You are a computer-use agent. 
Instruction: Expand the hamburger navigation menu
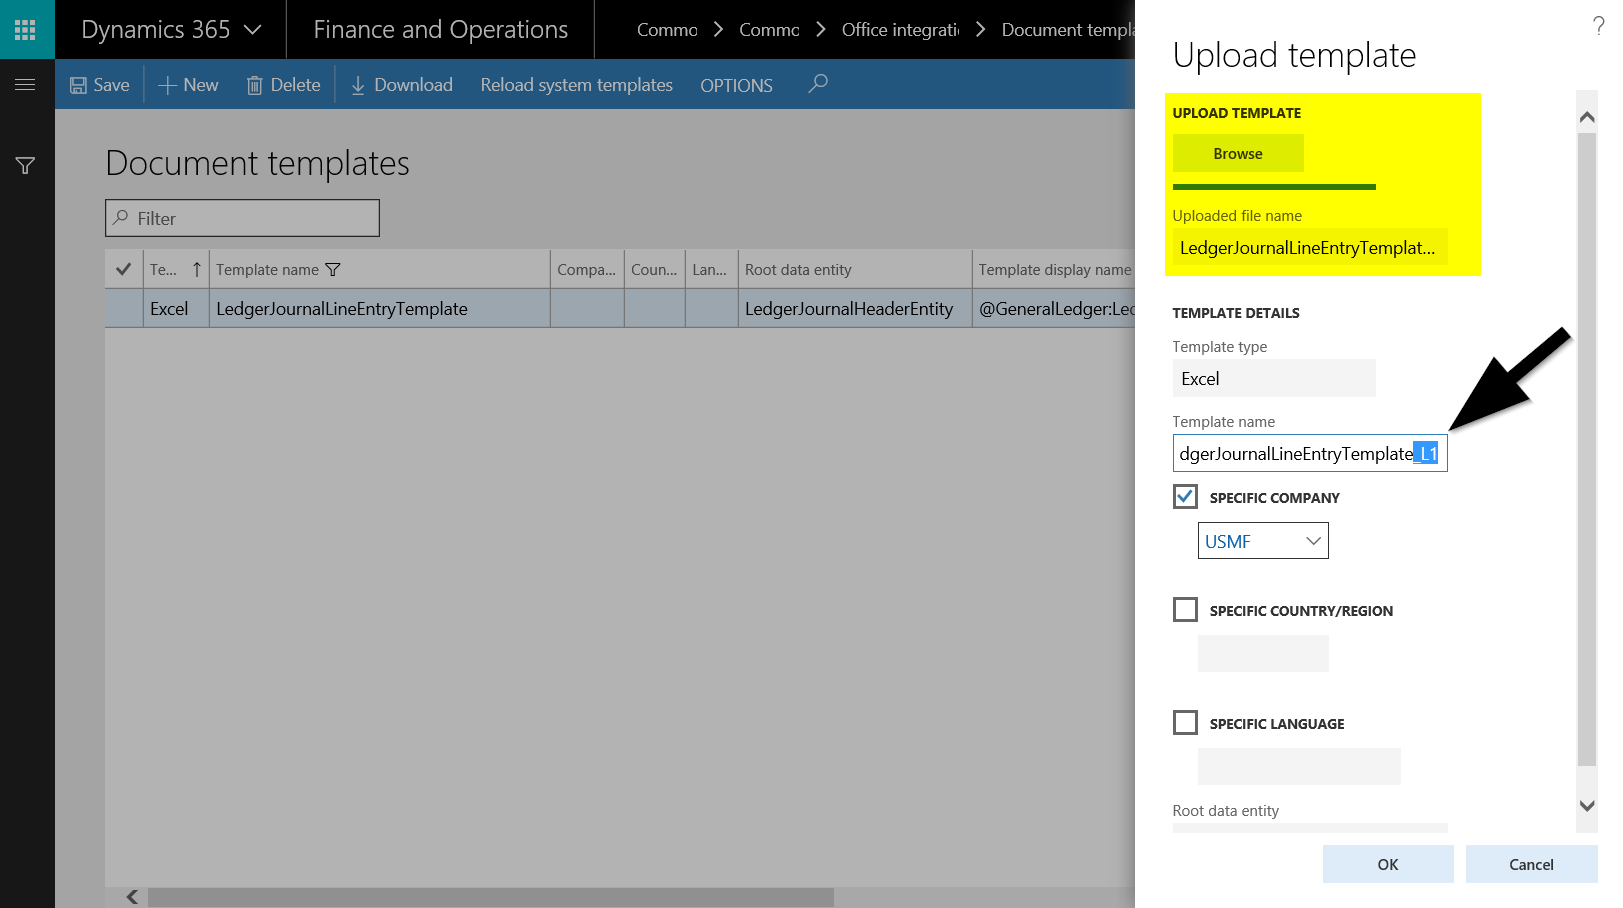(26, 85)
